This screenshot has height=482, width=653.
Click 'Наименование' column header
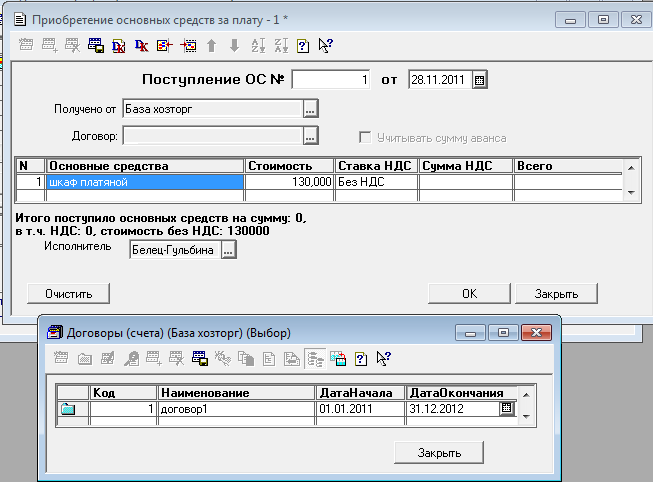pos(236,393)
